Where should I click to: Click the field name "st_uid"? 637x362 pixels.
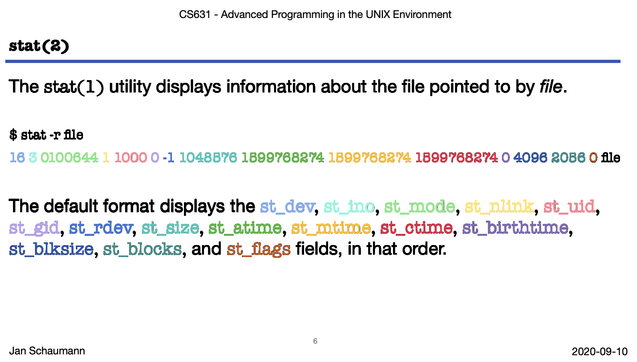tap(569, 207)
